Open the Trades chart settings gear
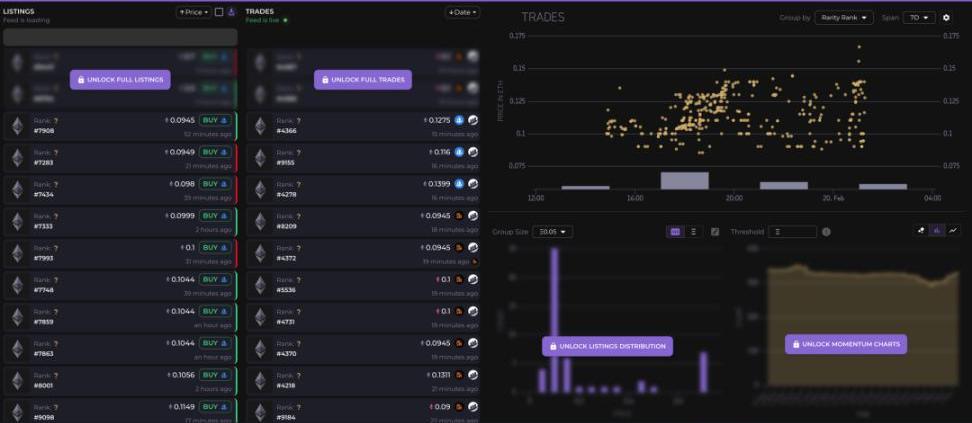972x423 pixels. (947, 18)
